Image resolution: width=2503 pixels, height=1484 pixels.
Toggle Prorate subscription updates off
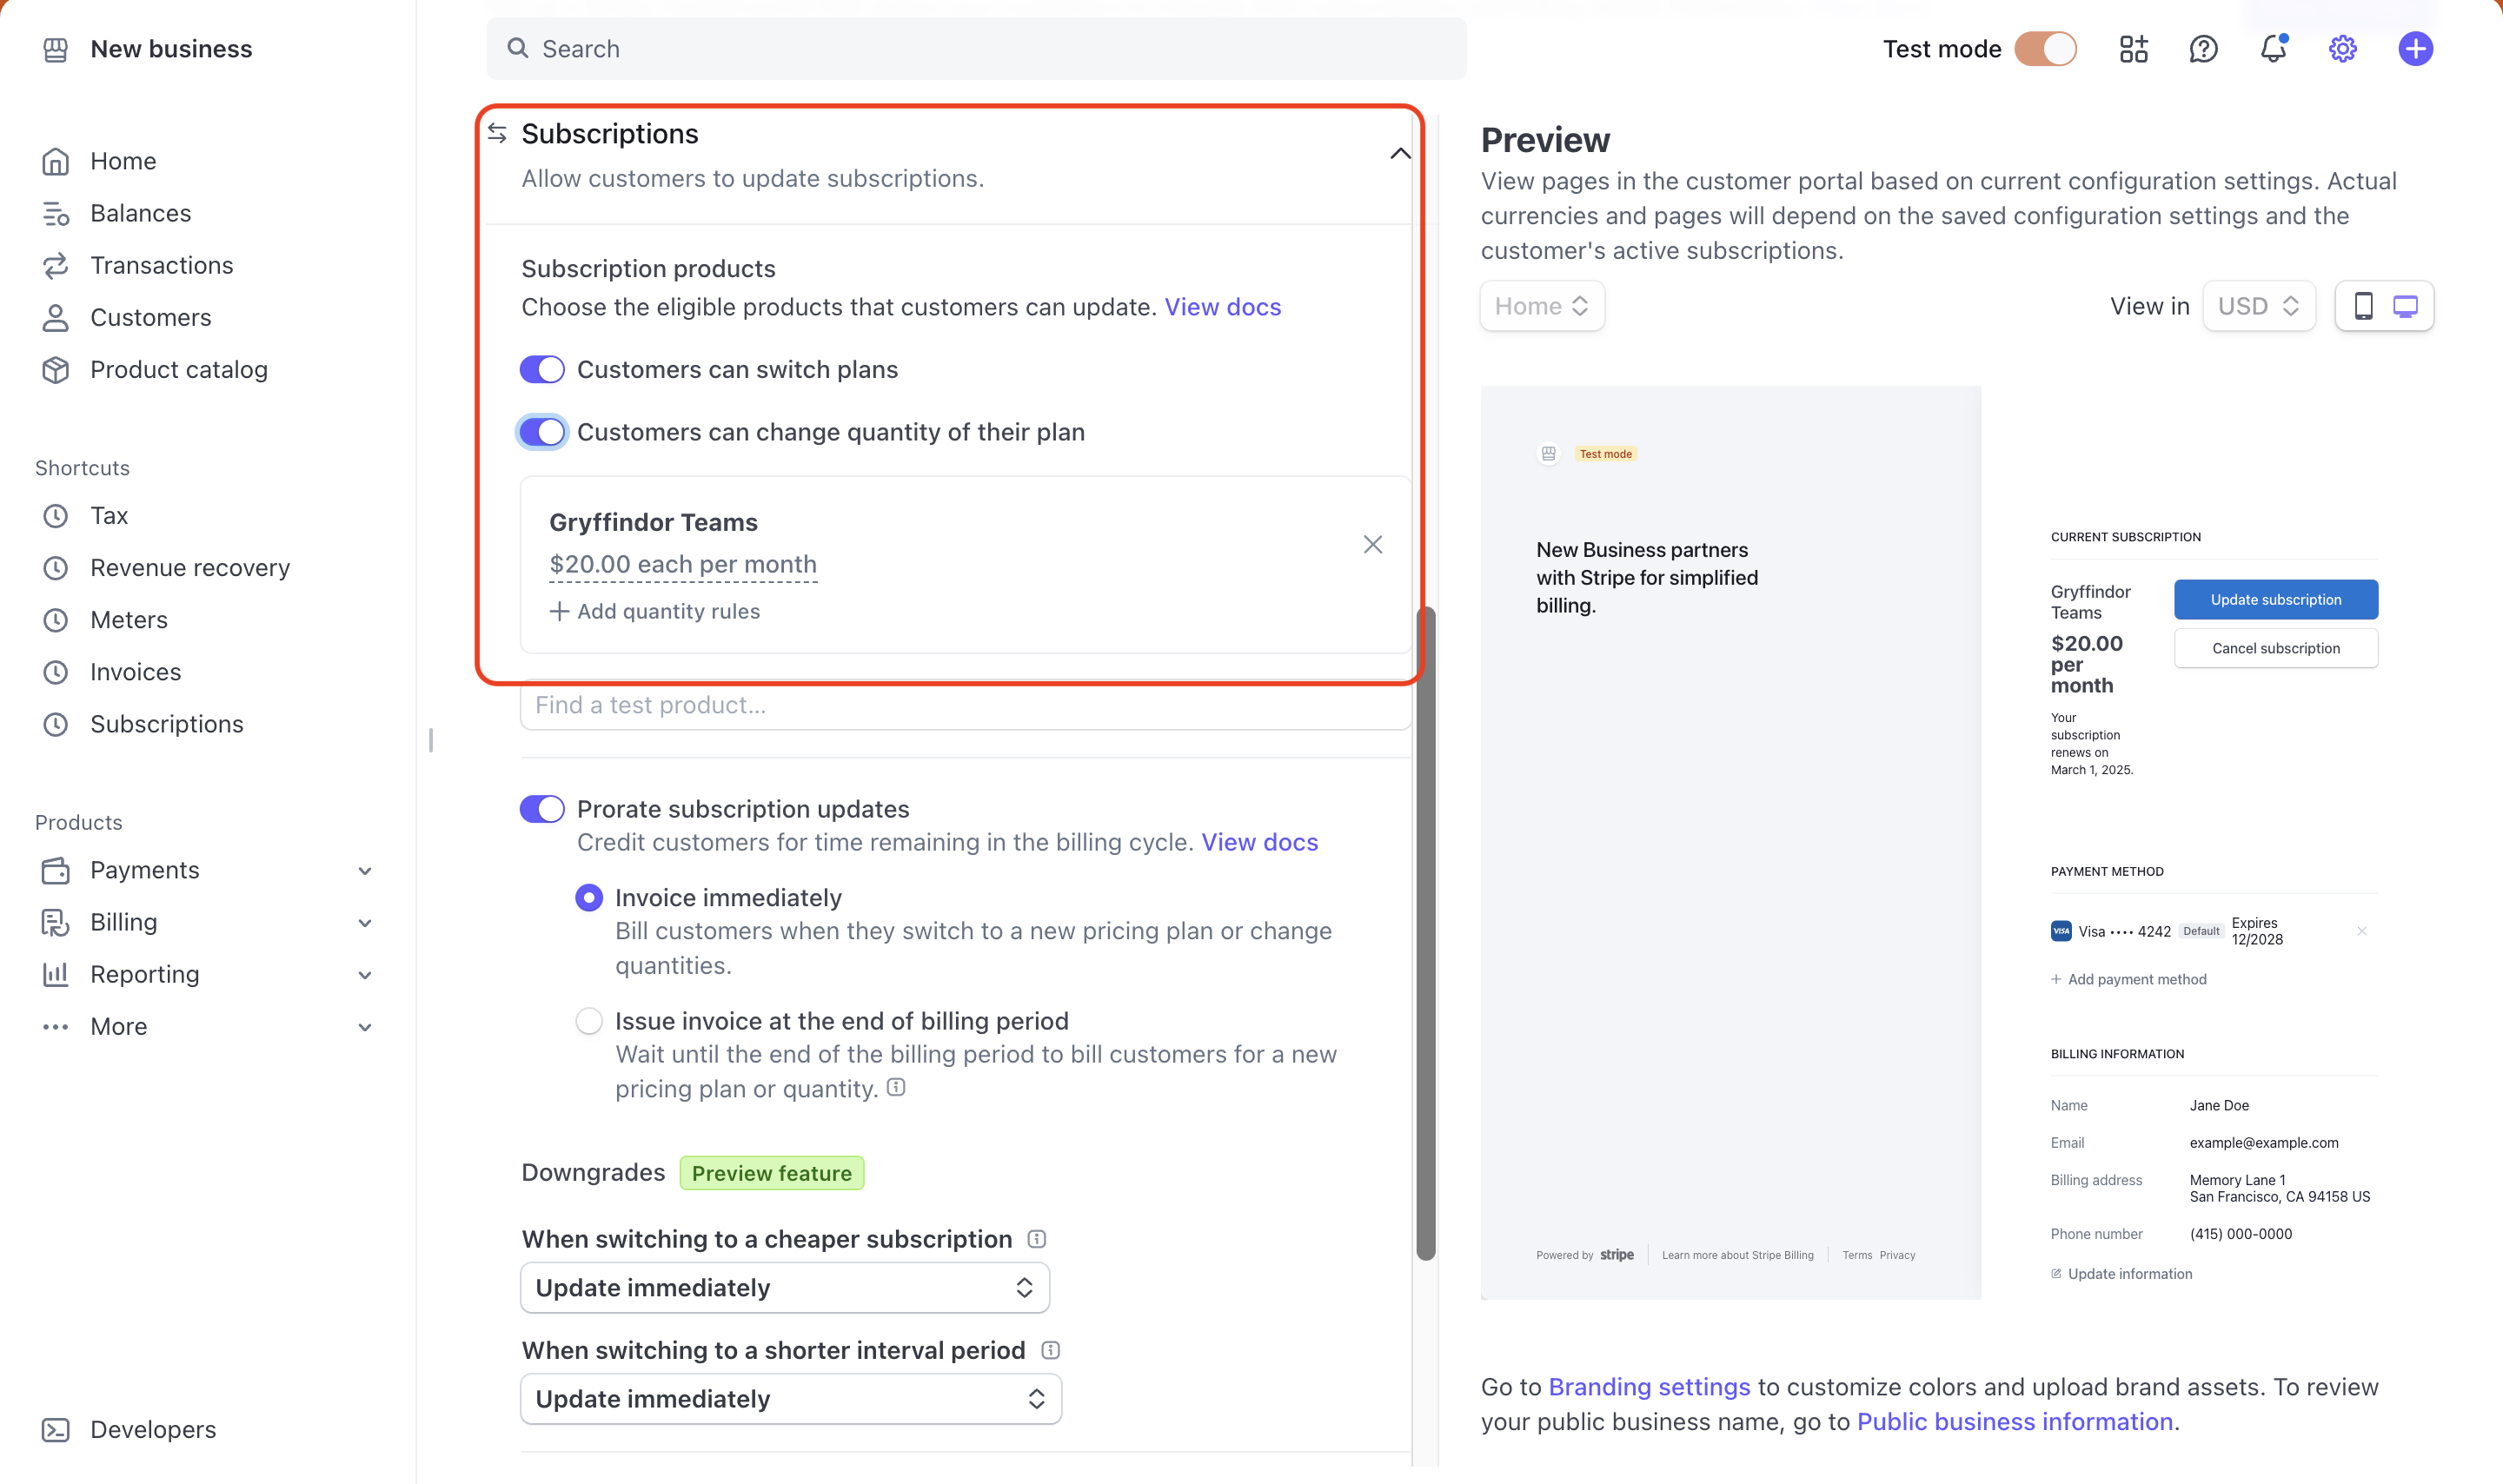(x=542, y=809)
